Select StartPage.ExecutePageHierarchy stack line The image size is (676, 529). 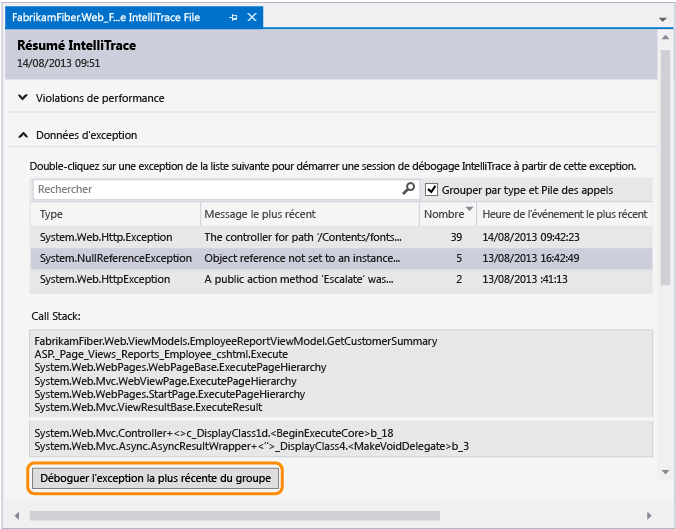170,394
